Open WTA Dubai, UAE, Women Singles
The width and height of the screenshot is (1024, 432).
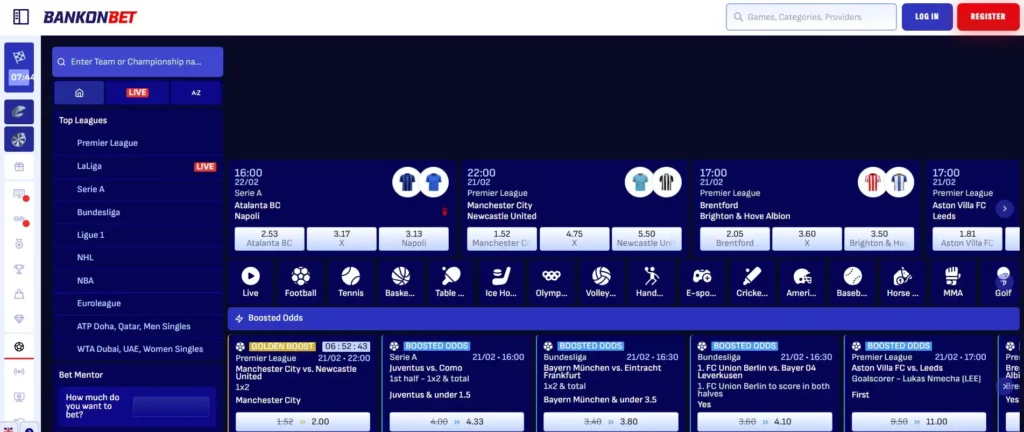point(137,349)
